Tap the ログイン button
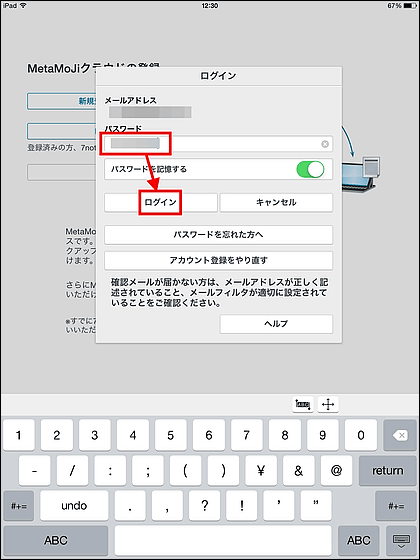The width and height of the screenshot is (420, 560). coord(161,202)
